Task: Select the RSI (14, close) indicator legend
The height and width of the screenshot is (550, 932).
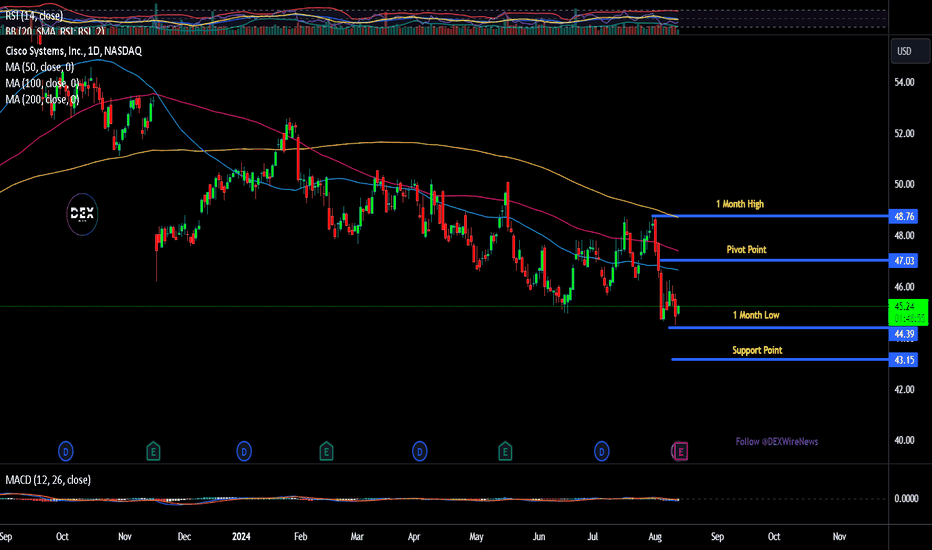Action: [x=34, y=16]
